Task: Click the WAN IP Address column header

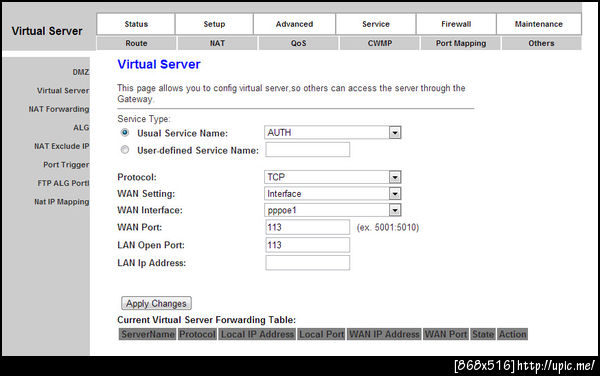Action: (384, 334)
